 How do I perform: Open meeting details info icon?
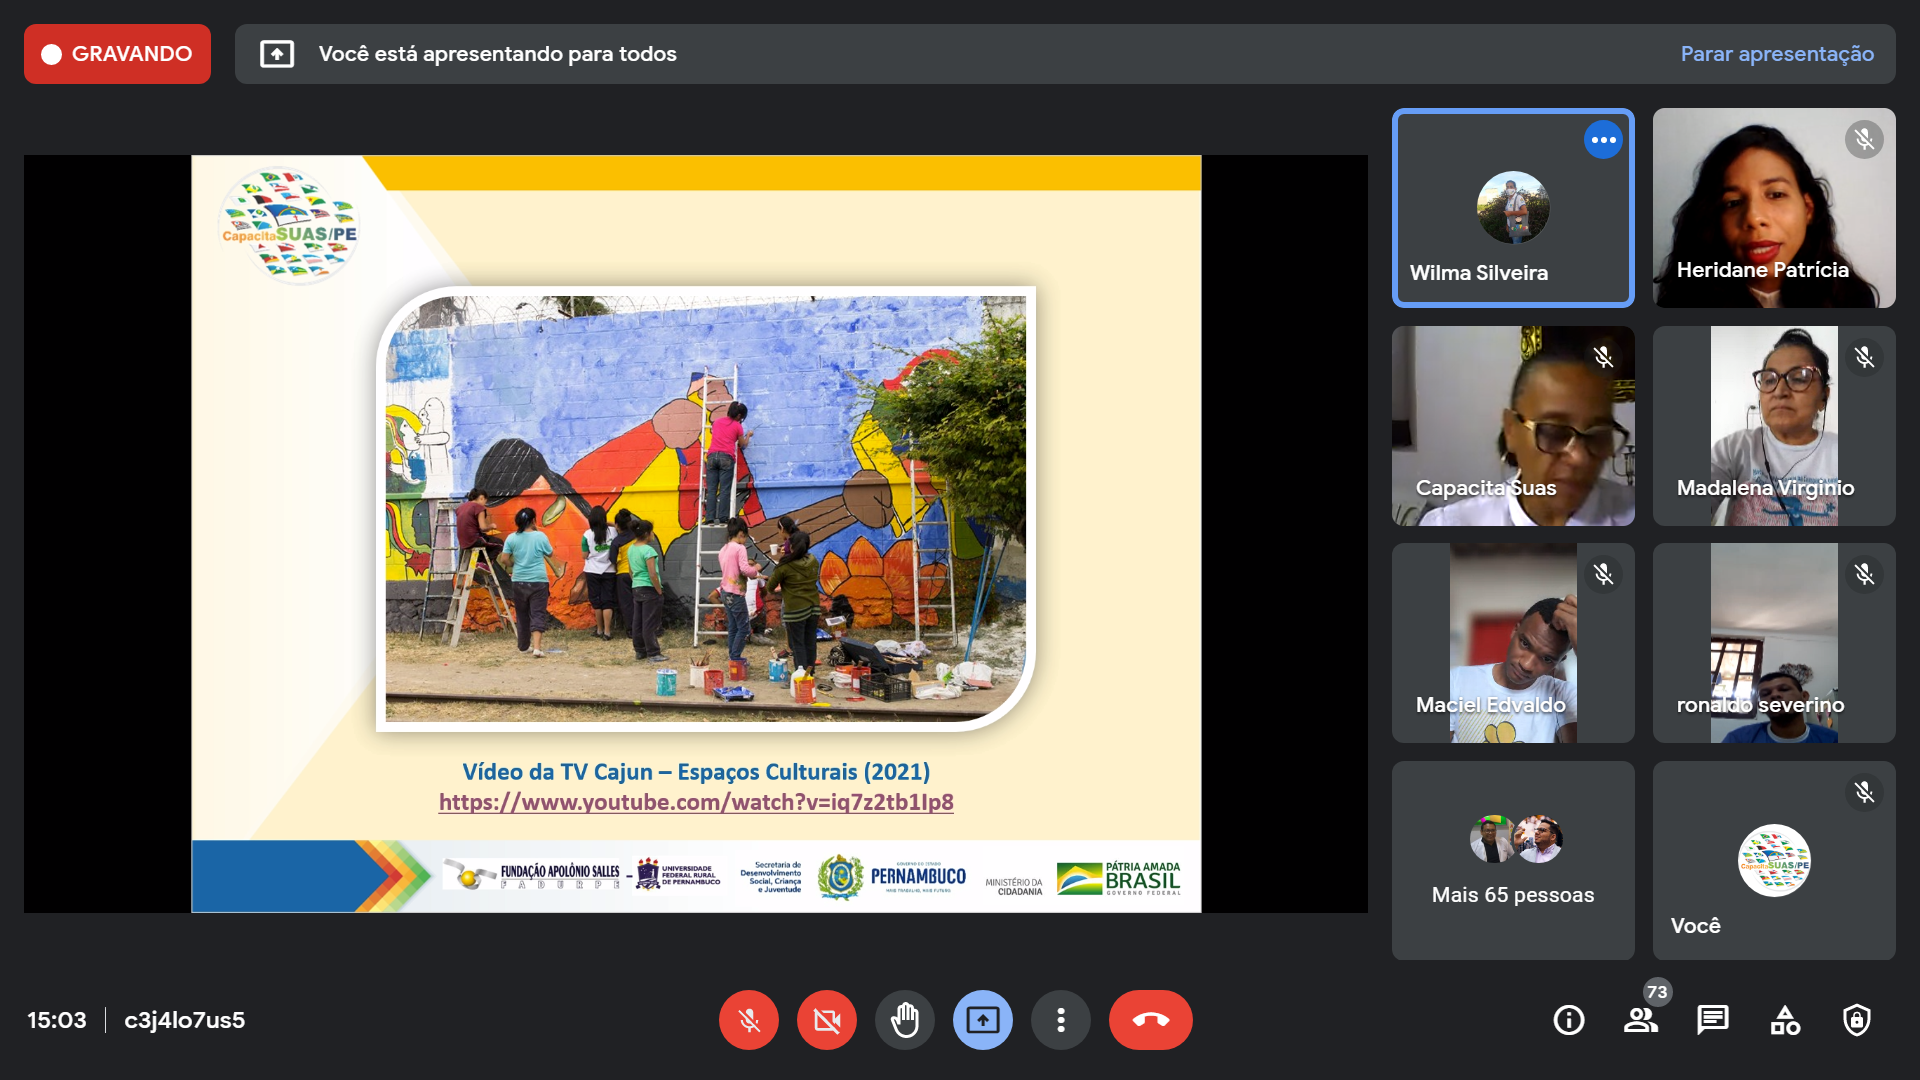[1568, 1020]
